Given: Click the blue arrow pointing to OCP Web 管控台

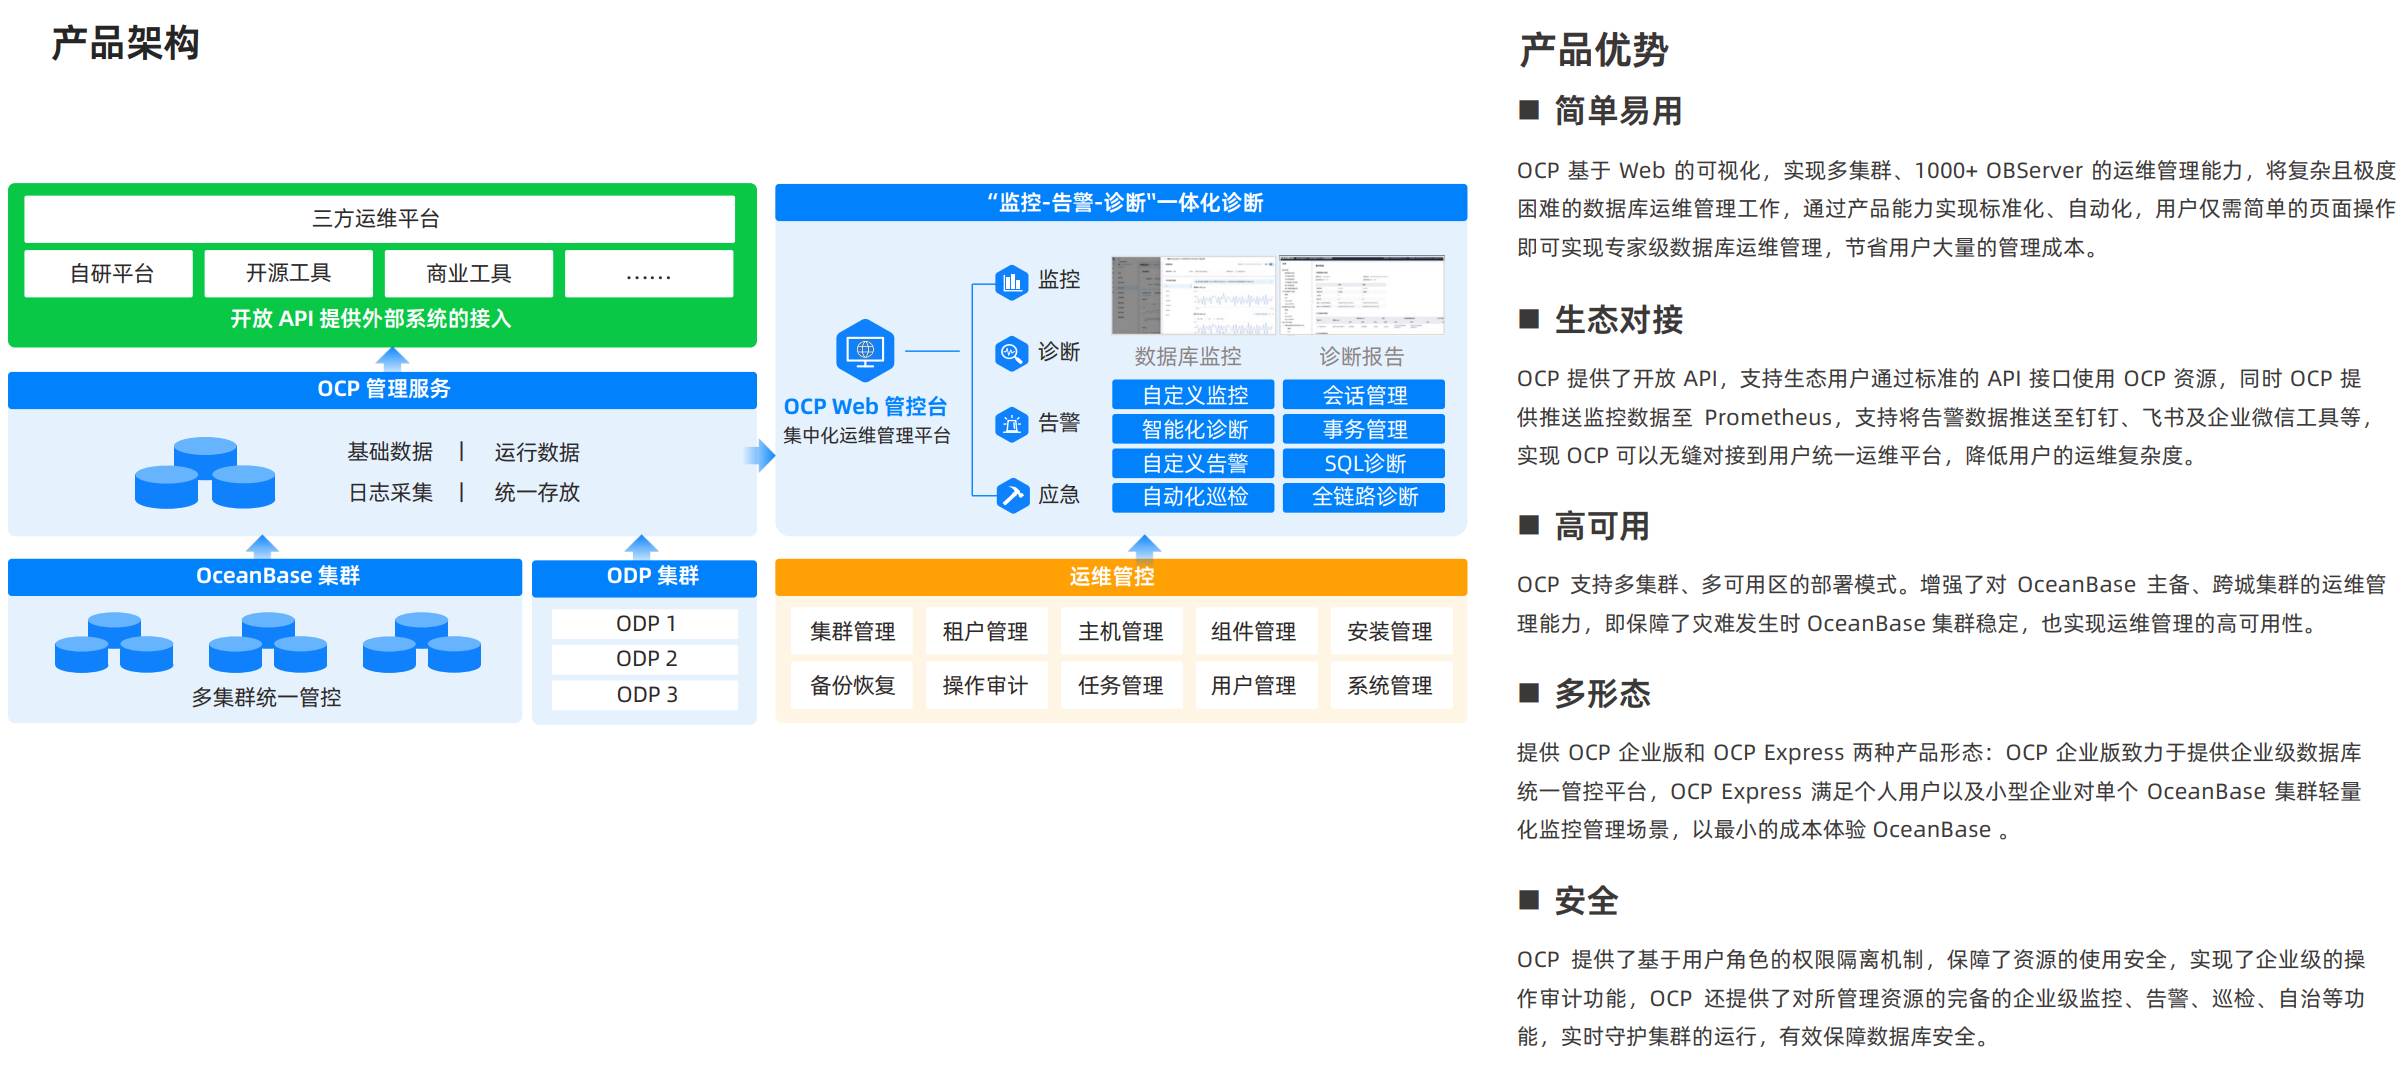Looking at the screenshot, I should click(x=760, y=456).
